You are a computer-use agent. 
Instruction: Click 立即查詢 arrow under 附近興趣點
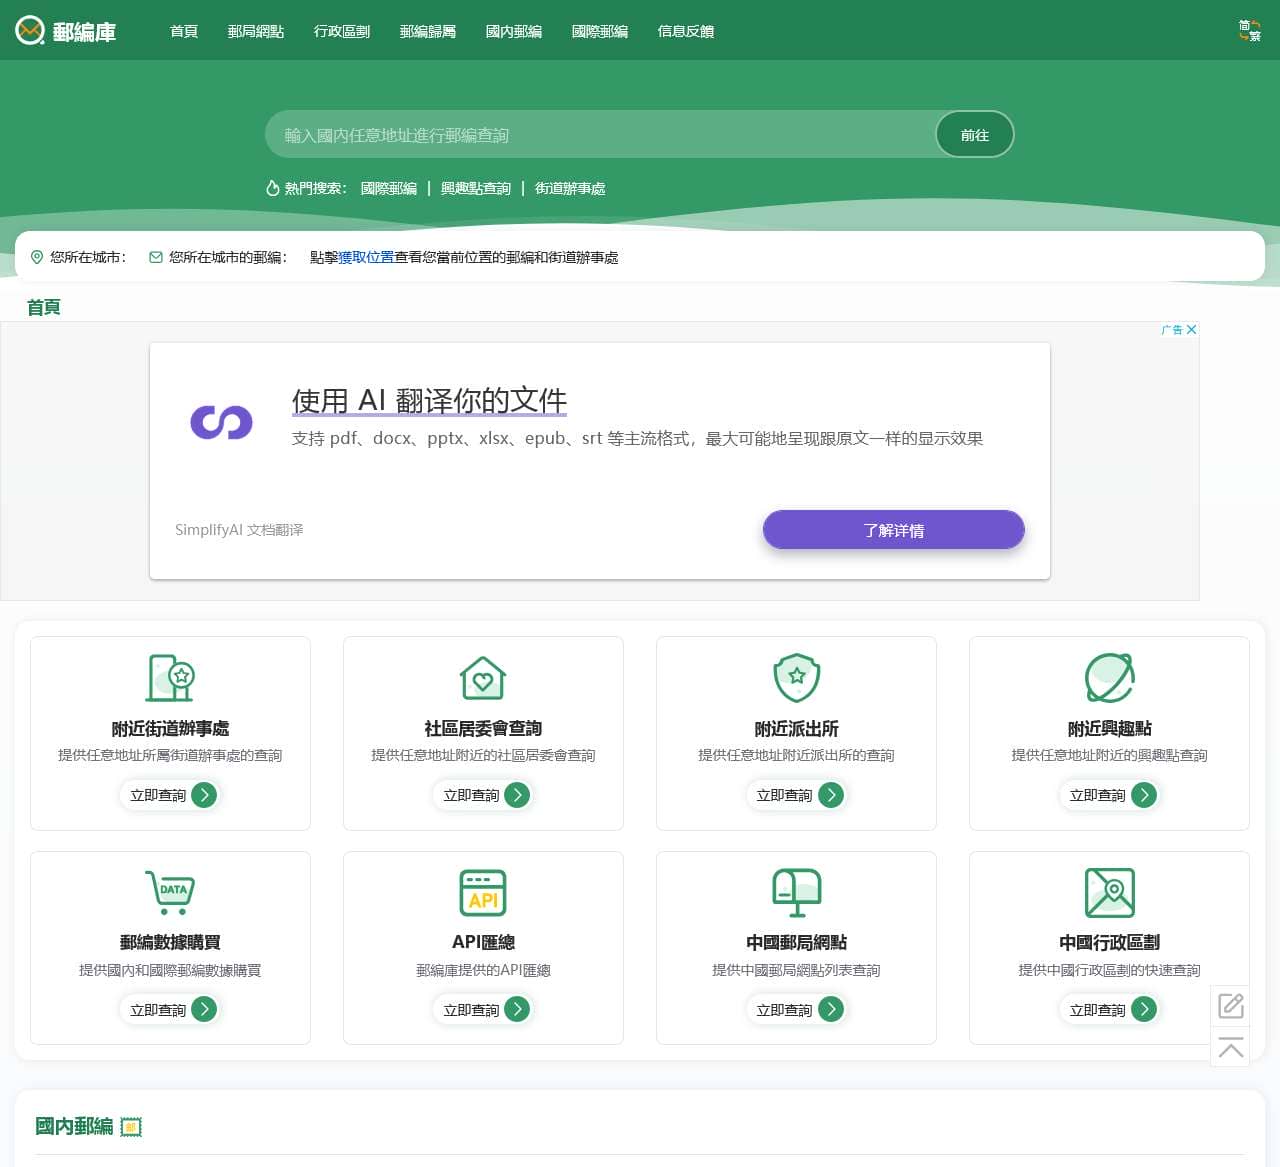pos(1144,795)
